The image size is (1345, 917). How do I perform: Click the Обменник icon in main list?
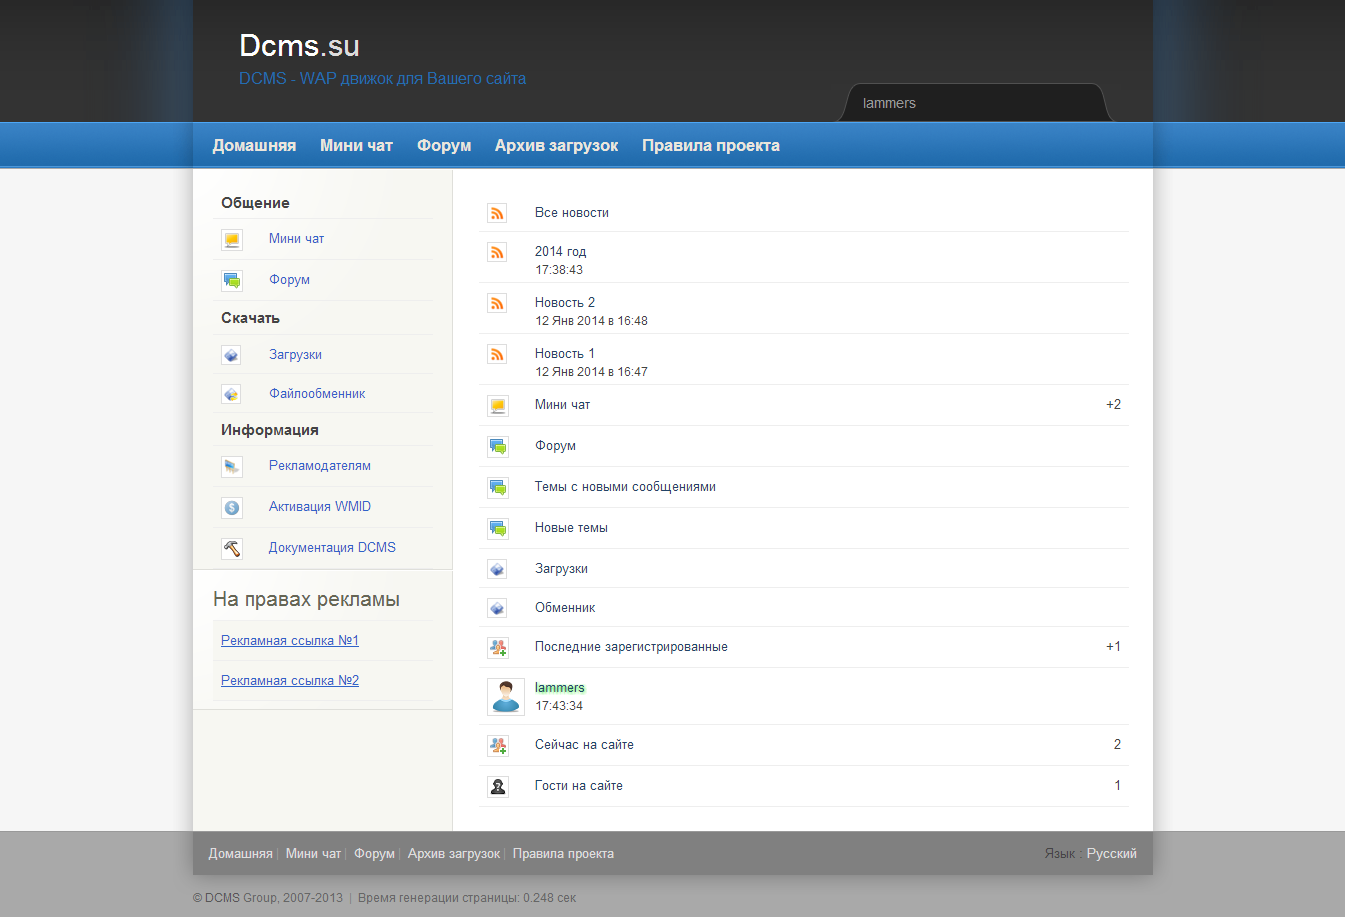[x=497, y=608]
